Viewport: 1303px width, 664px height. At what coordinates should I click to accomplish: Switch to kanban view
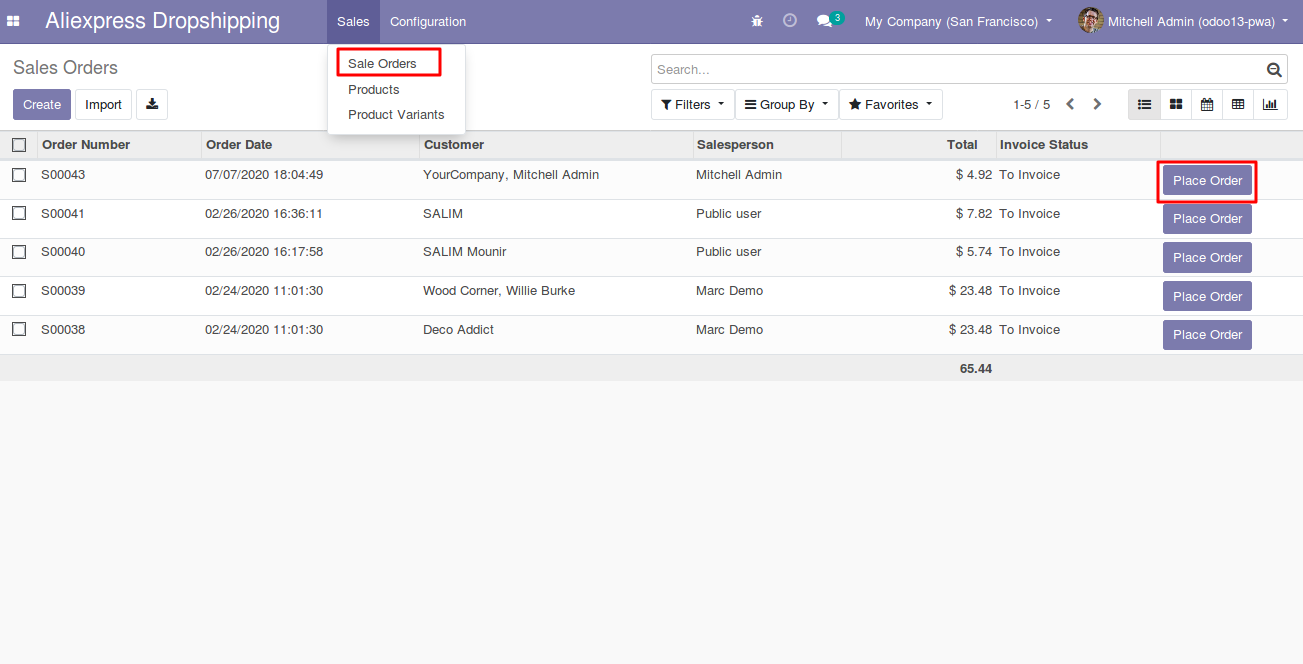pyautogui.click(x=1176, y=104)
